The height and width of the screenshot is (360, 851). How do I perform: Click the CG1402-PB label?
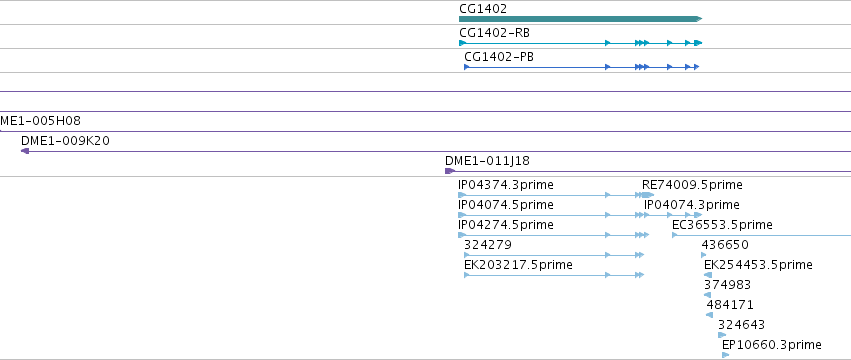[x=499, y=57]
